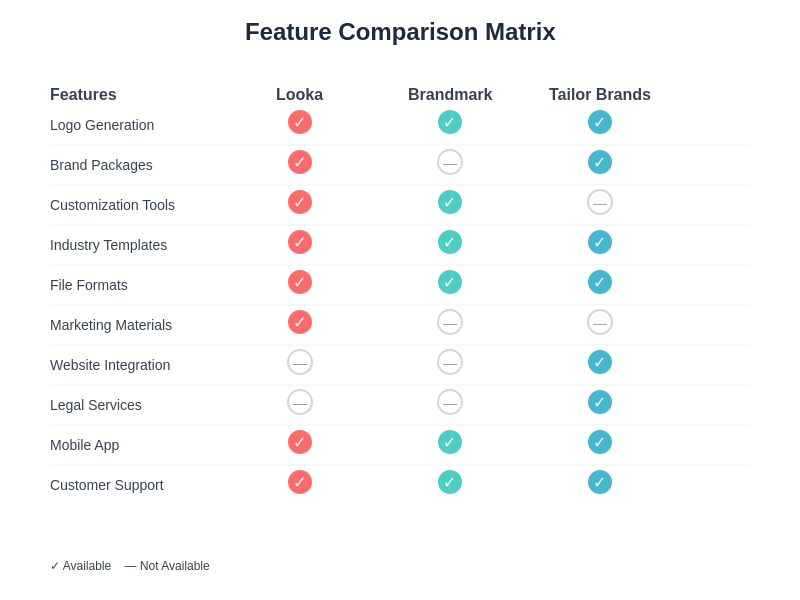Select the Tailor Brands column header

coord(600,95)
